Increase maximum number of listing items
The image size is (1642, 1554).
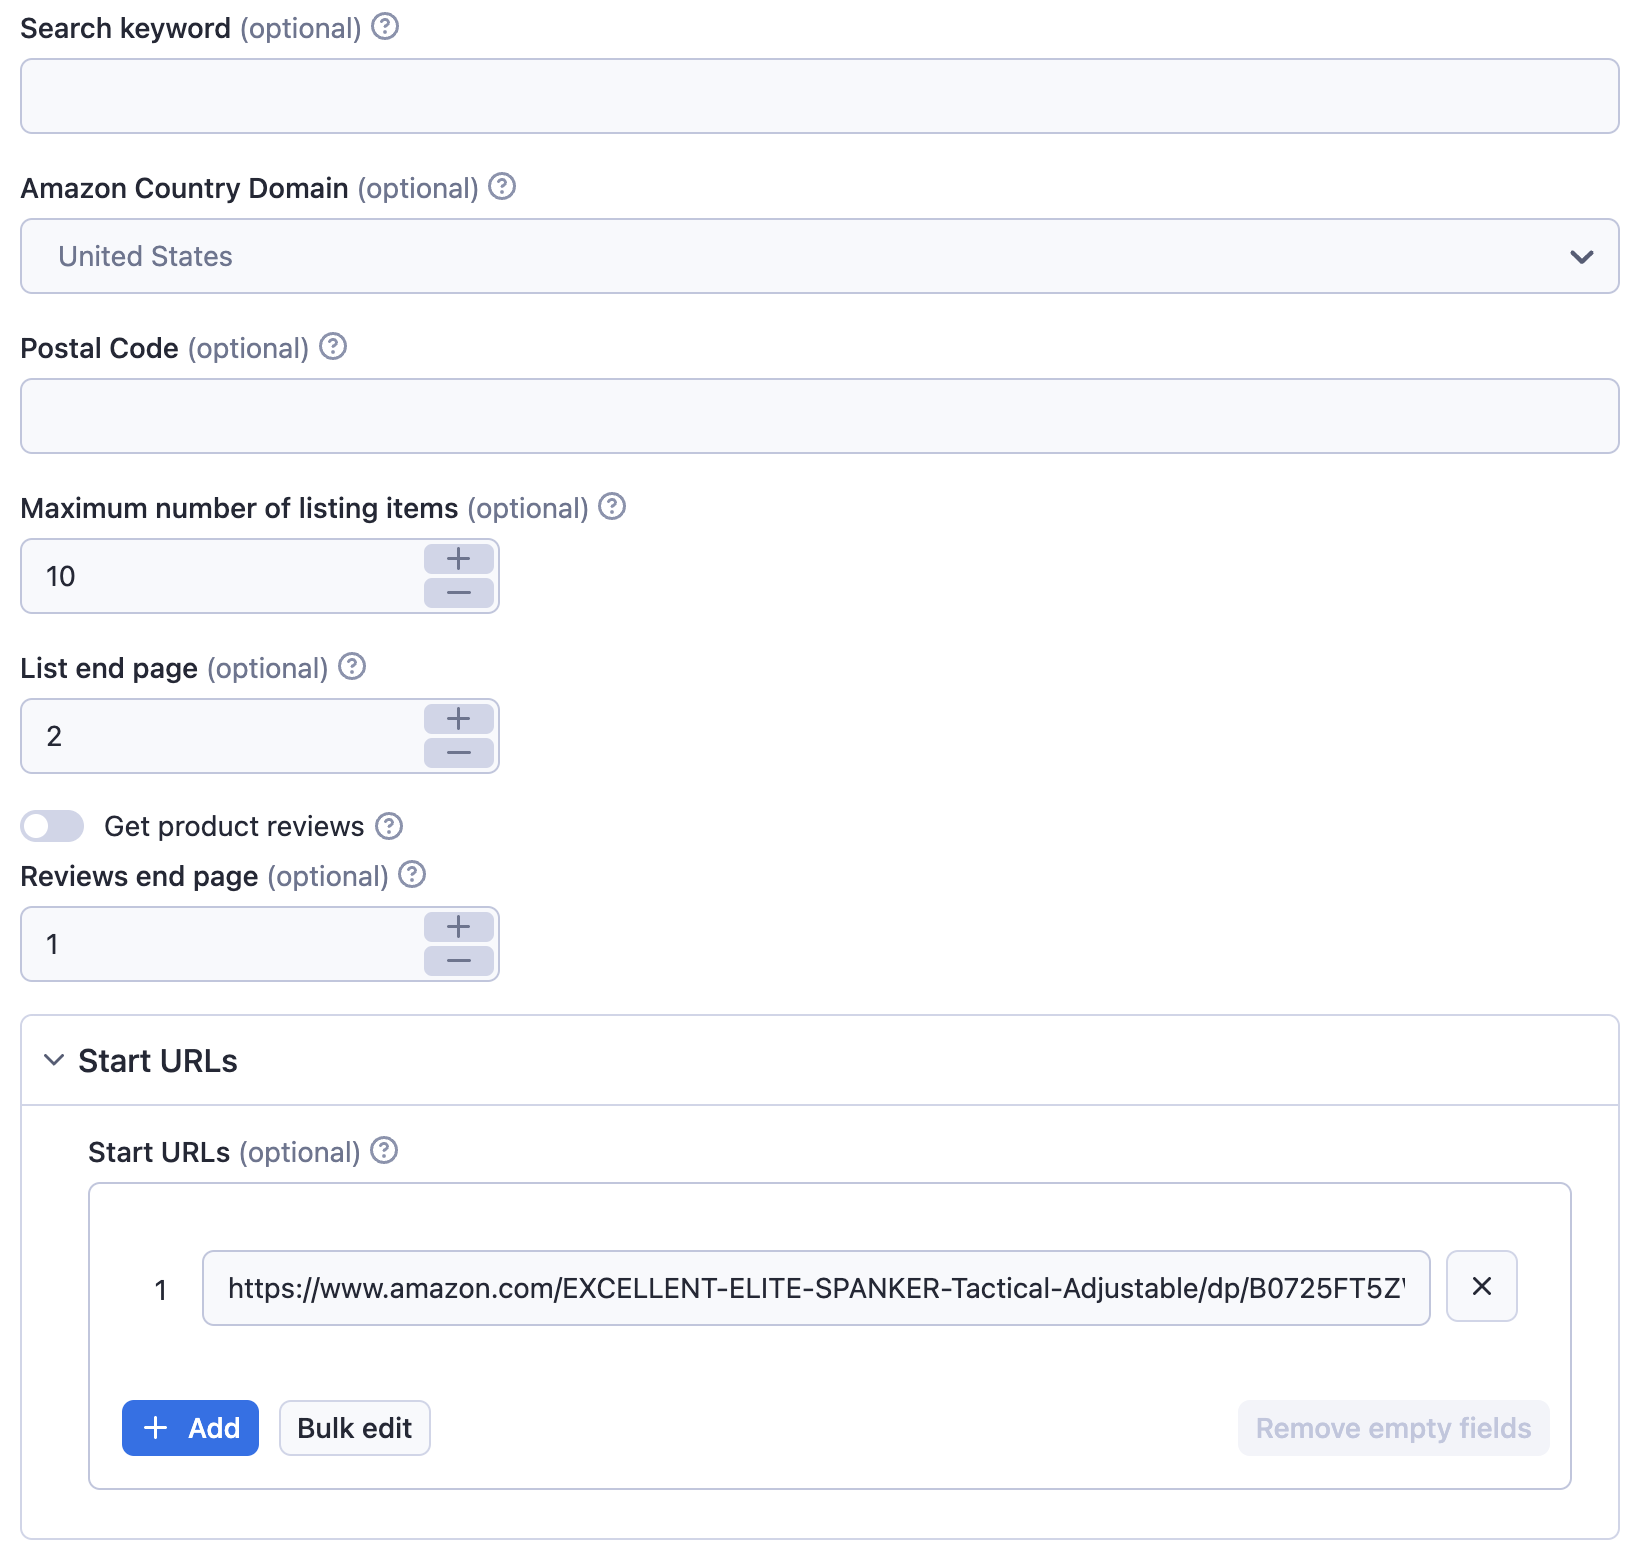point(459,559)
